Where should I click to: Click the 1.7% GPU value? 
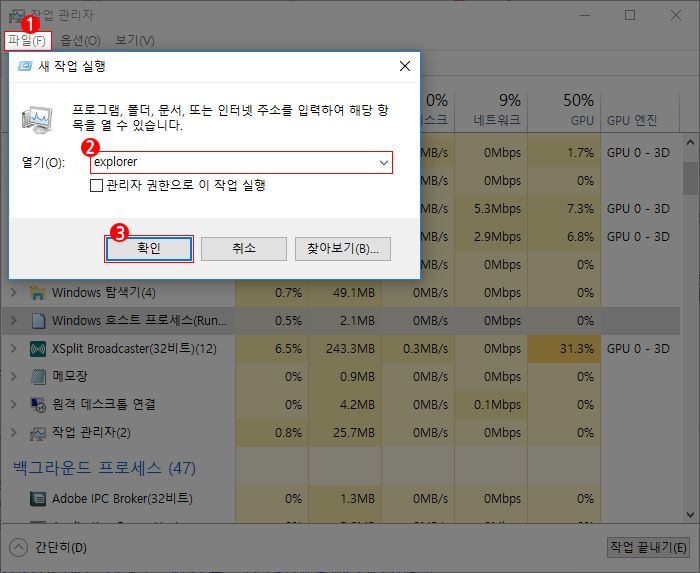[580, 153]
